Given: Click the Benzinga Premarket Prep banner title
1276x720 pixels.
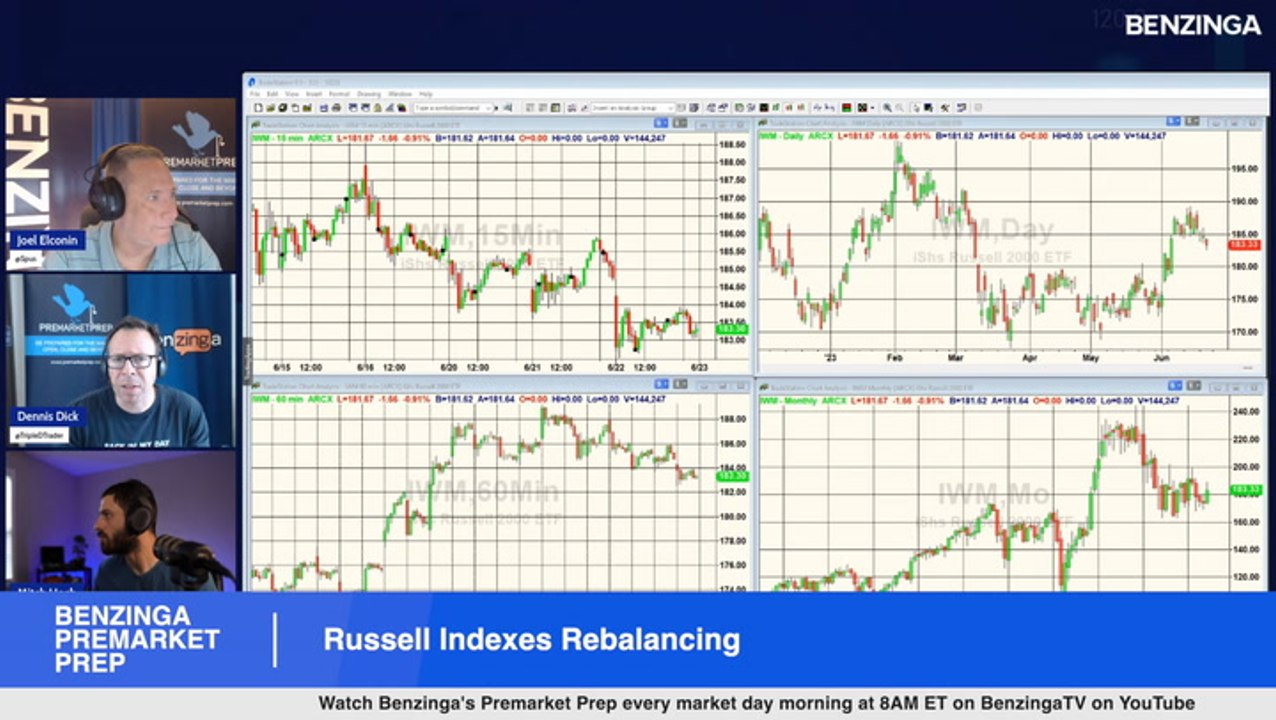Looking at the screenshot, I should pyautogui.click(x=137, y=640).
